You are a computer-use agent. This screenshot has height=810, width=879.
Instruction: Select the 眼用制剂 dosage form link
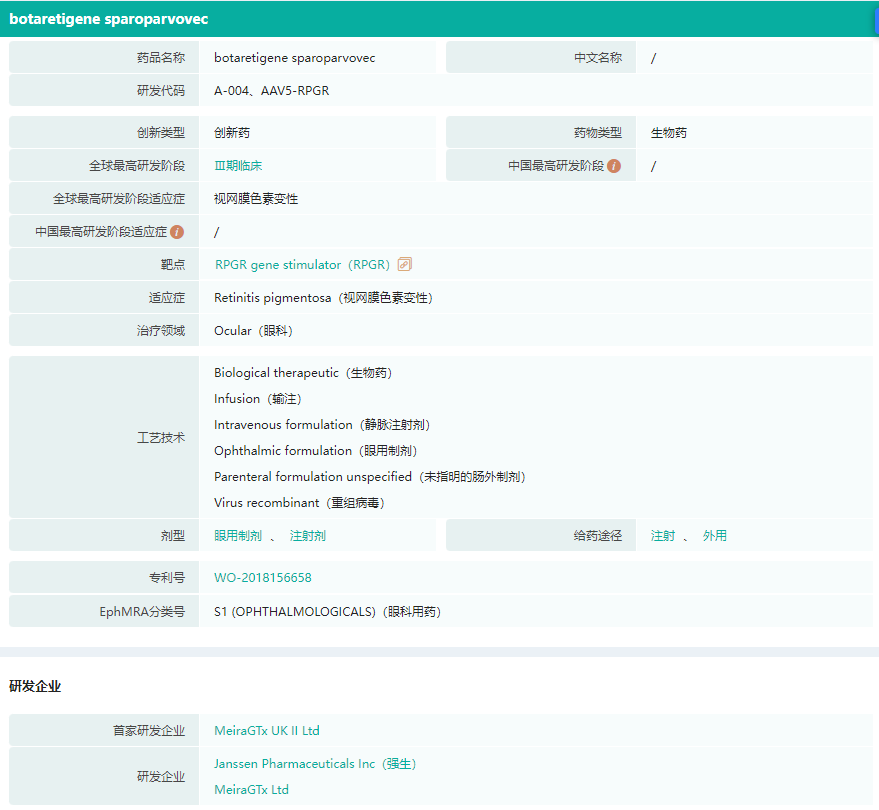[238, 536]
